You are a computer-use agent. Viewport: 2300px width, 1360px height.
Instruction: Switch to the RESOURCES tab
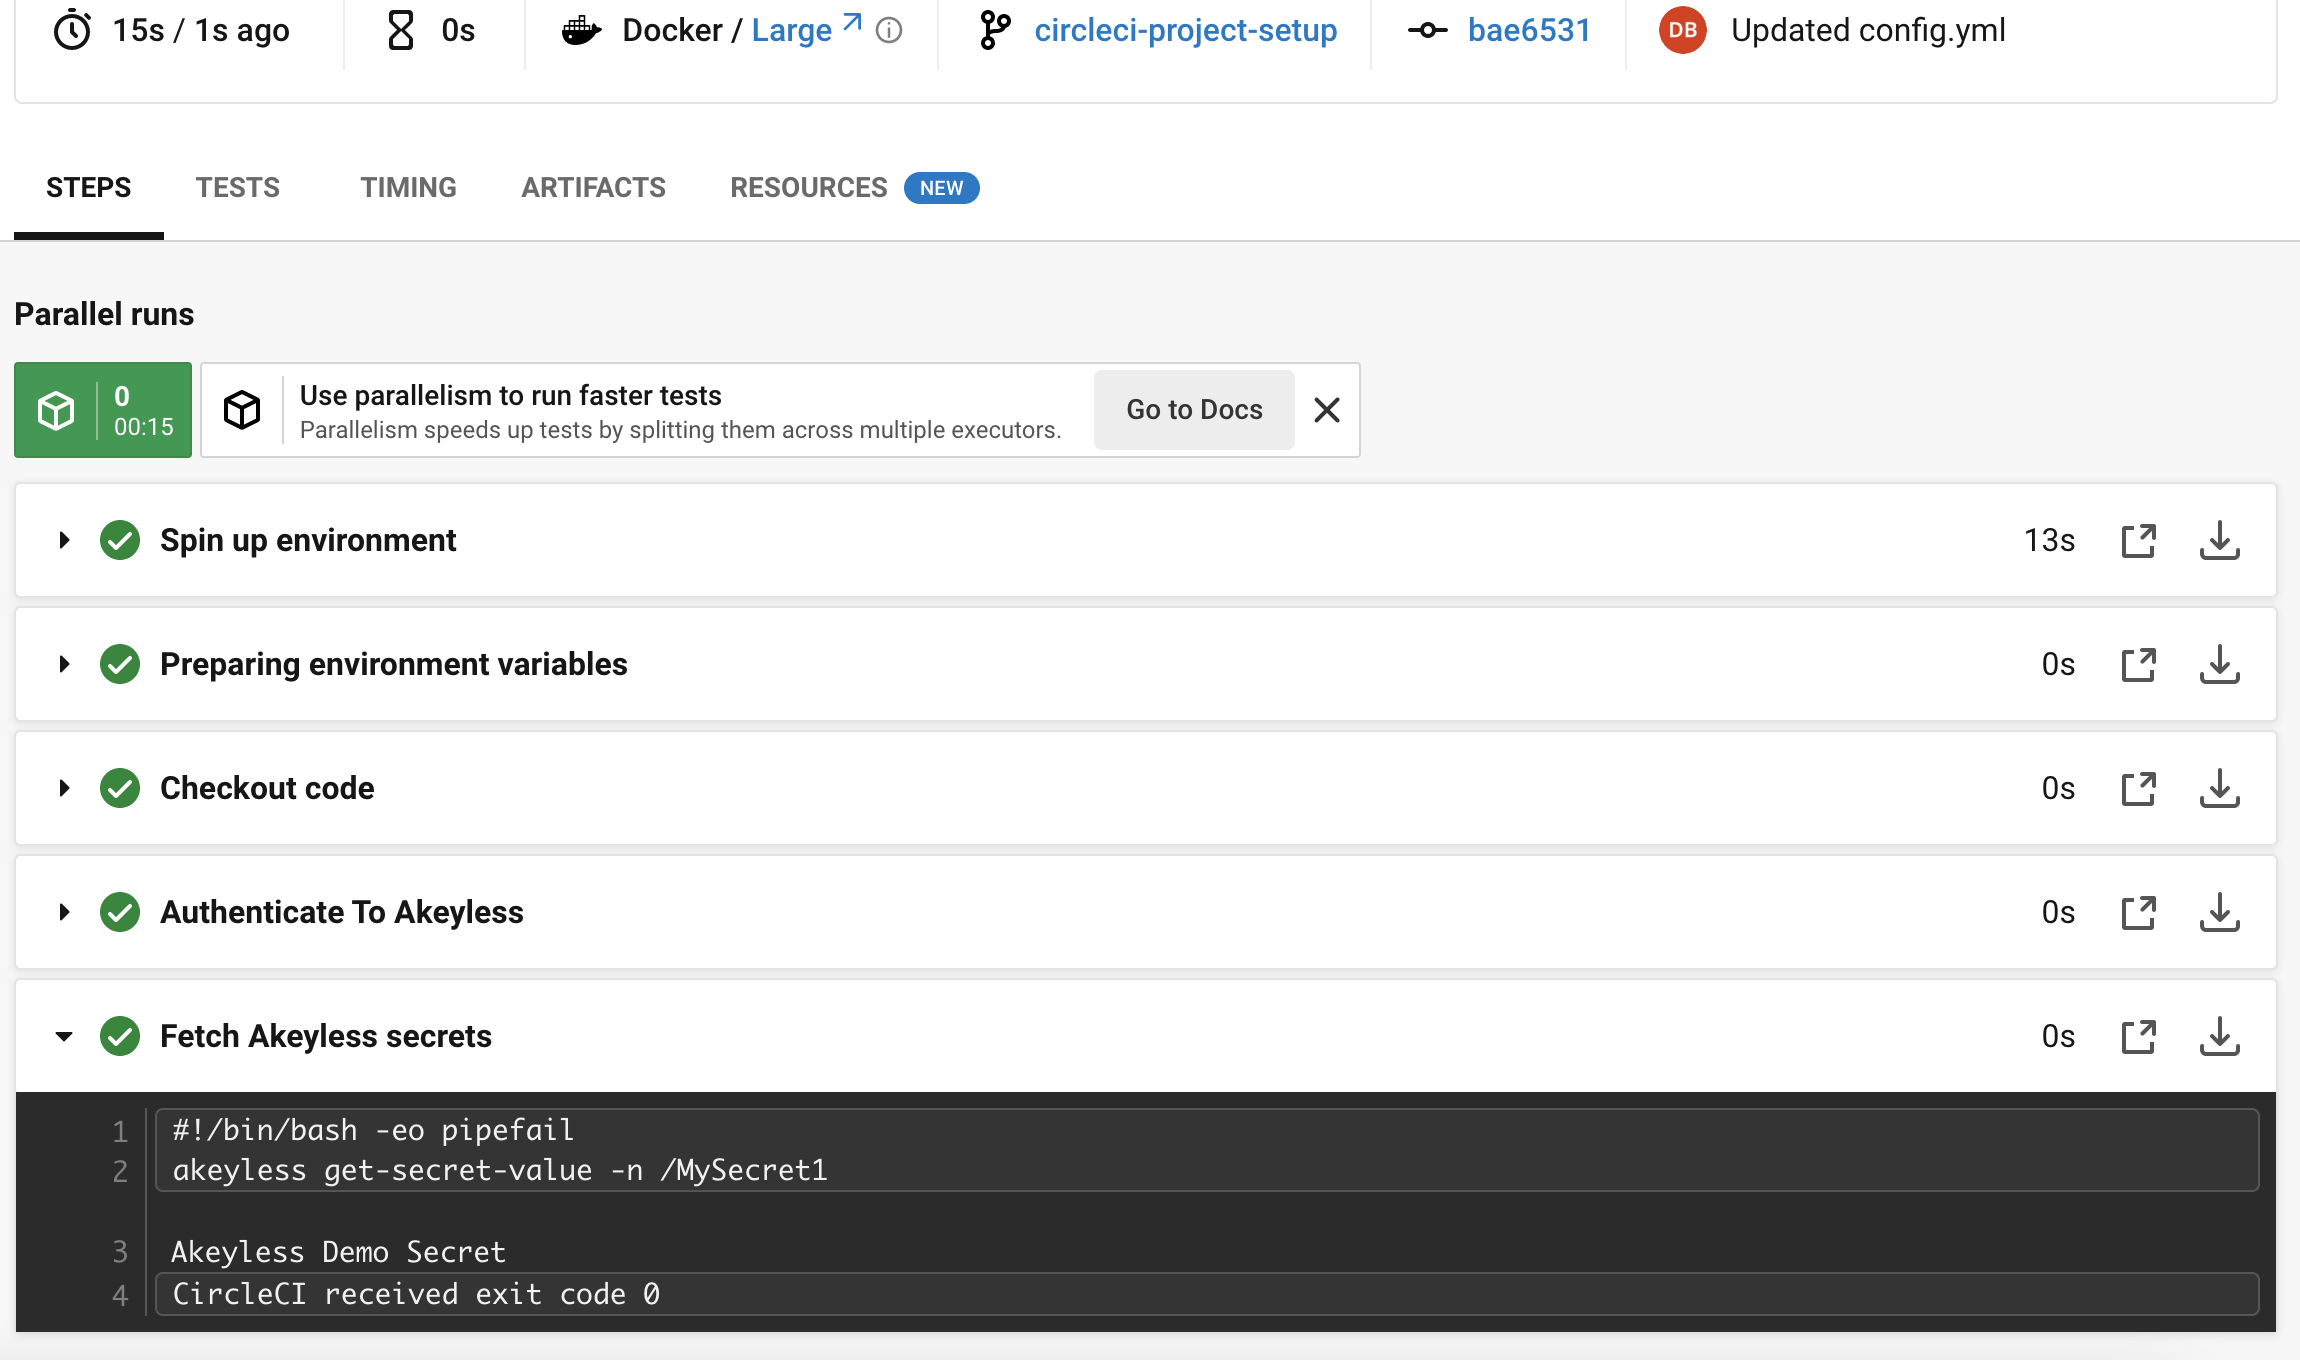tap(808, 187)
